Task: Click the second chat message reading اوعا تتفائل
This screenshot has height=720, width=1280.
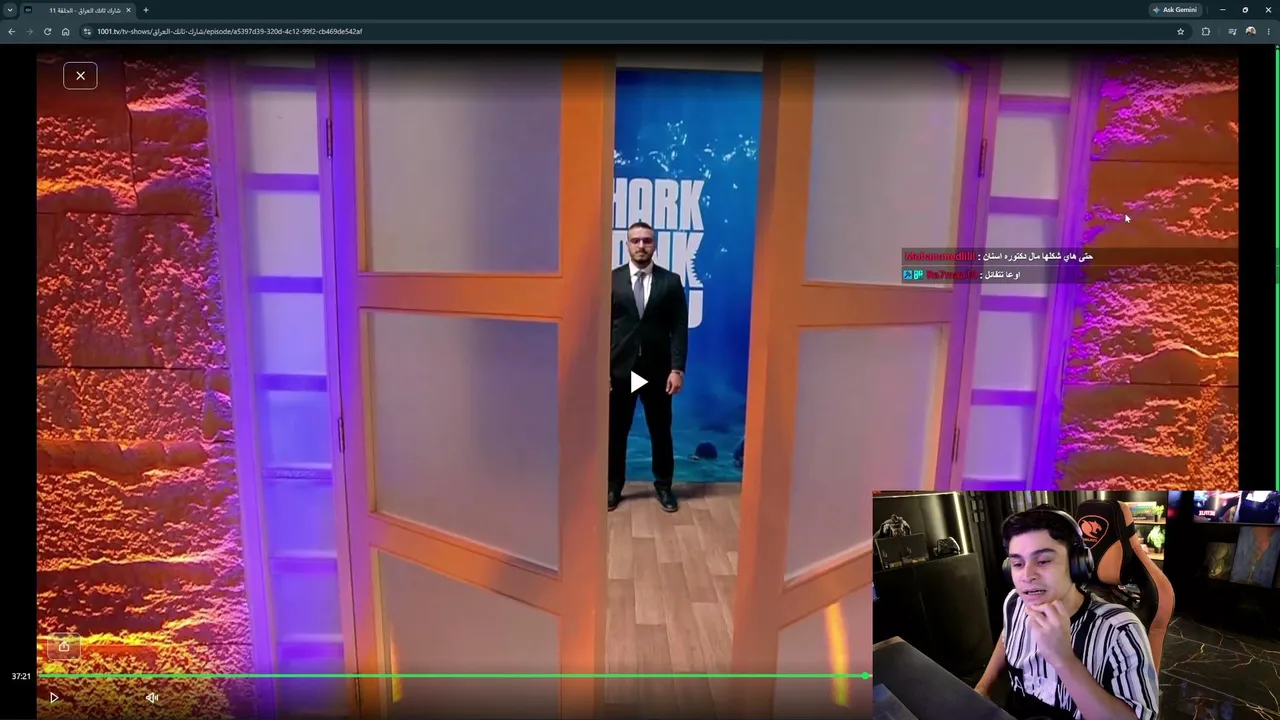Action: [961, 275]
